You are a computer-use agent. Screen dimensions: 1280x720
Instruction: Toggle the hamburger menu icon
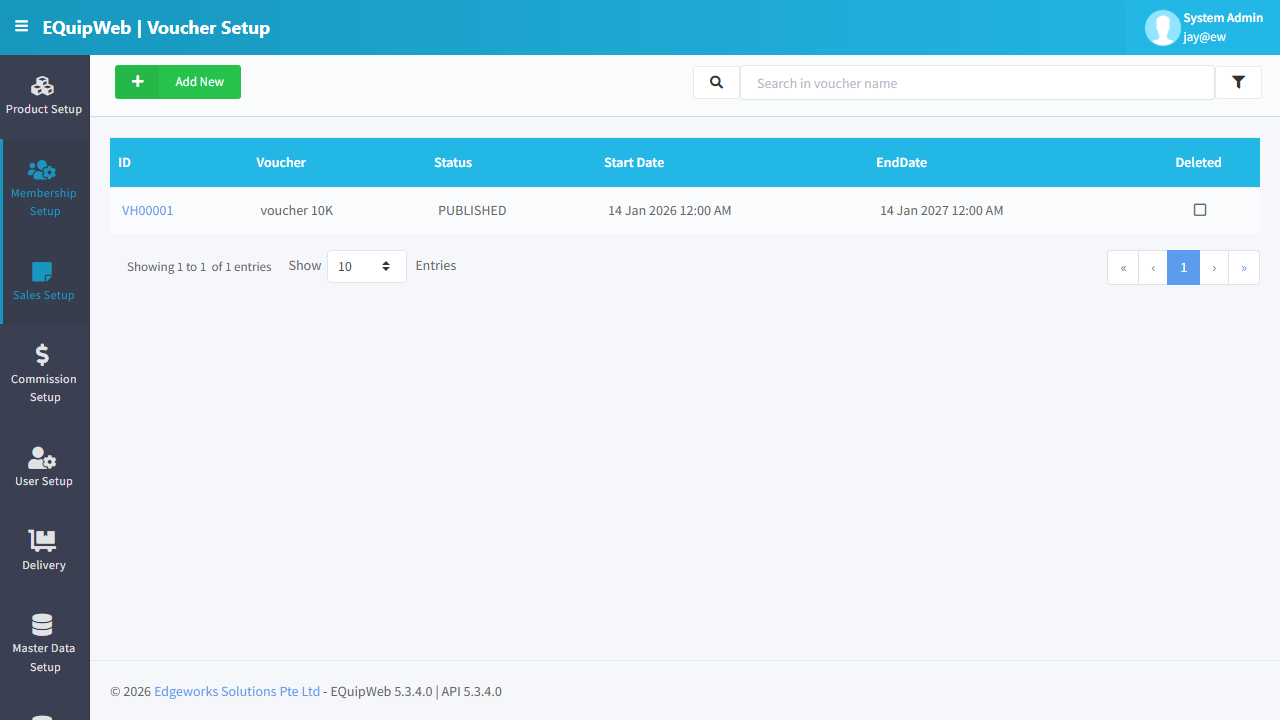[21, 27]
